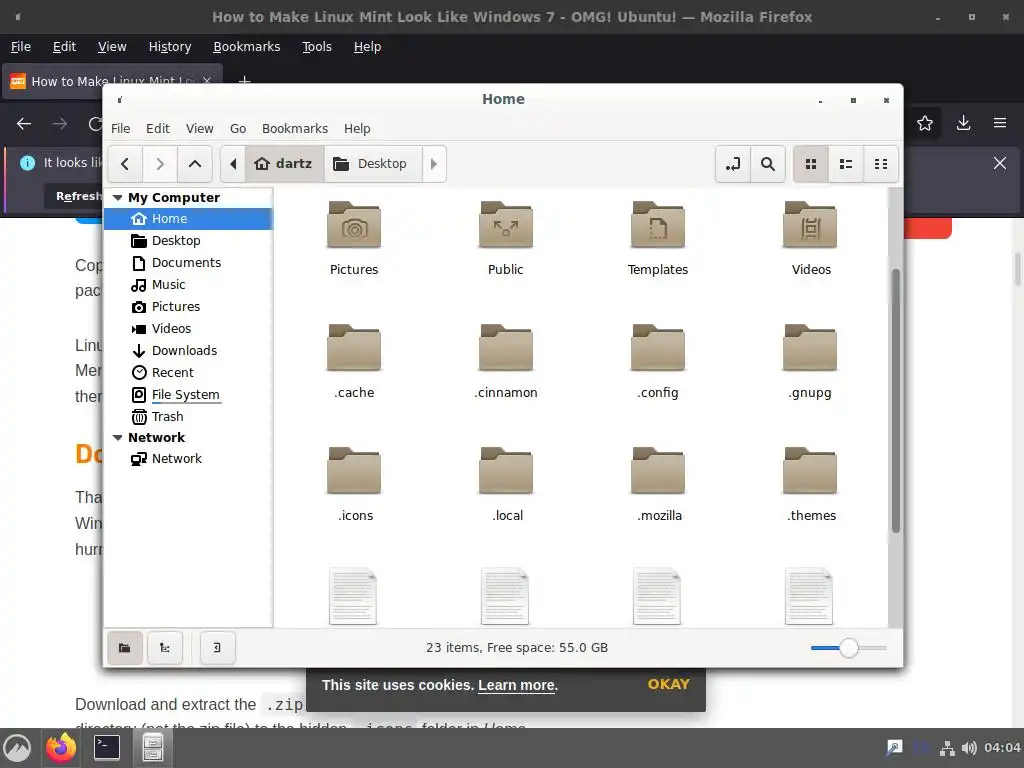Go up to the parent folder
Screen dimensions: 1024x768
[x=195, y=164]
